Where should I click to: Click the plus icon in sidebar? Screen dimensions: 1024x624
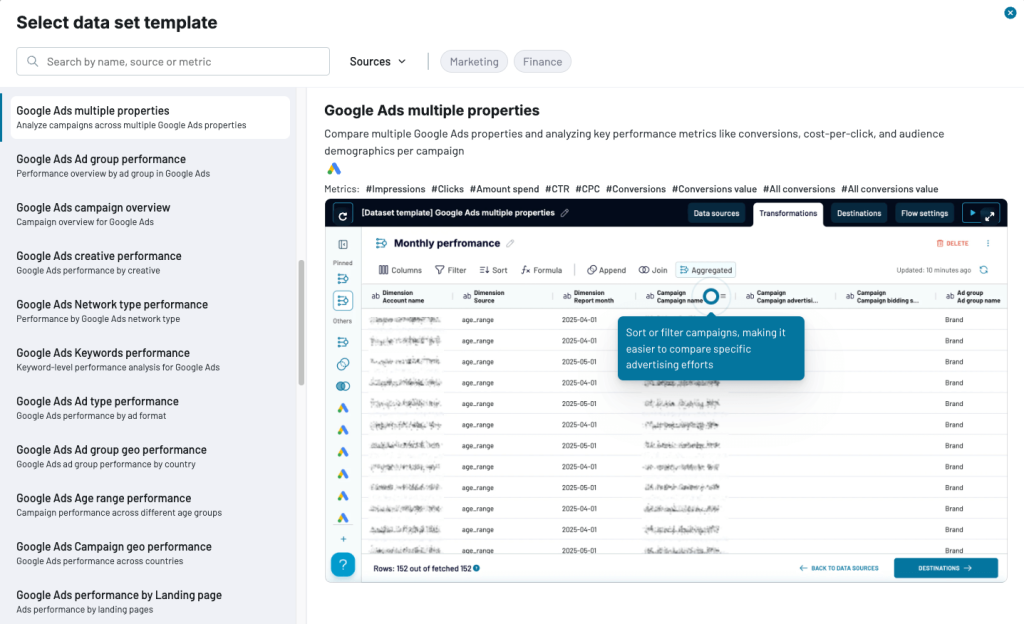pos(343,539)
